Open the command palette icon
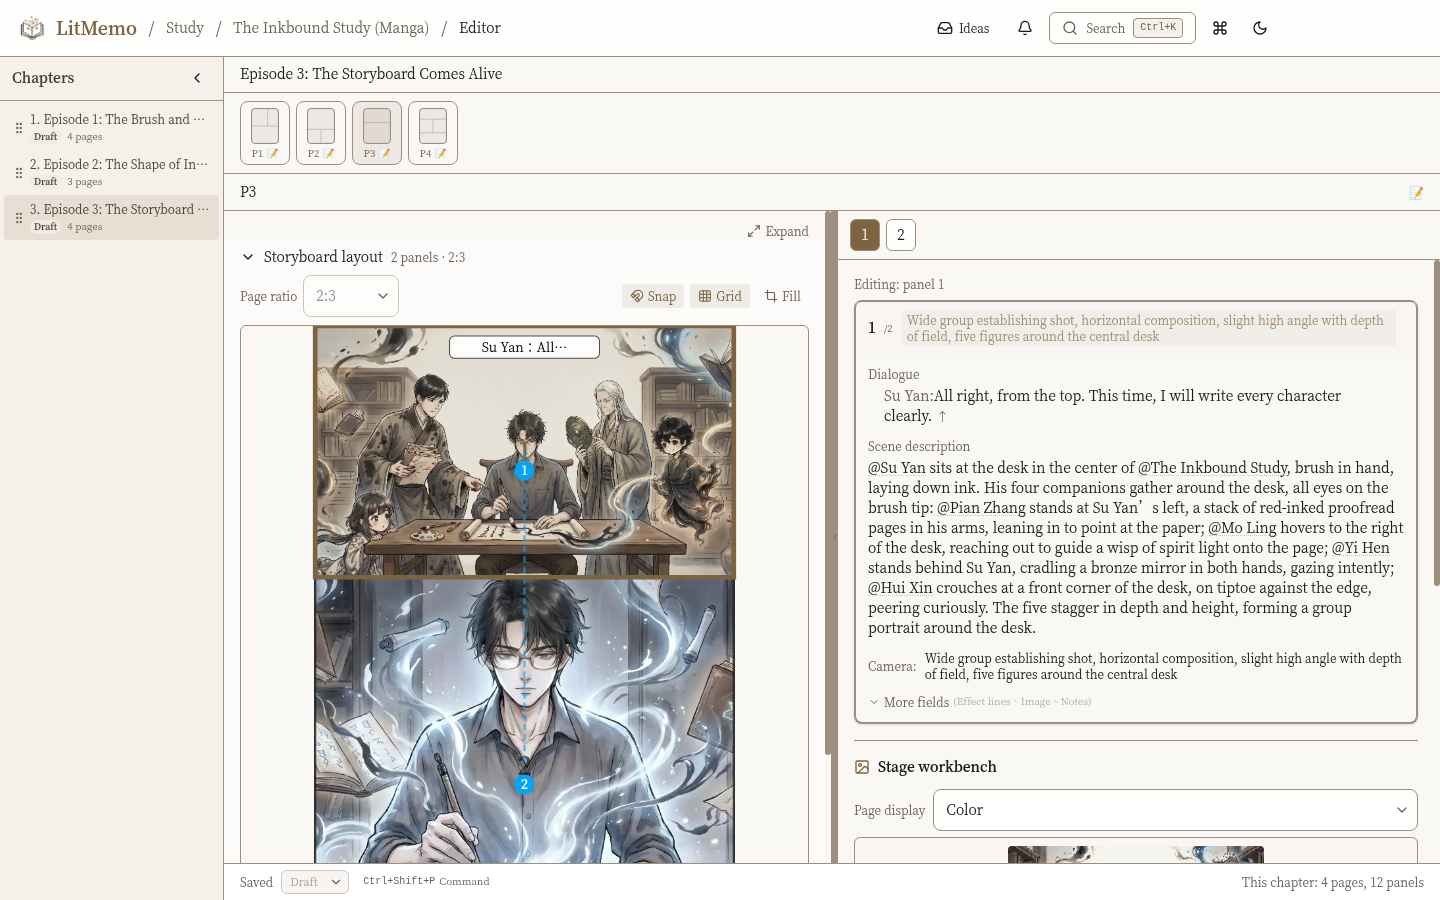1440x900 pixels. 1220,28
